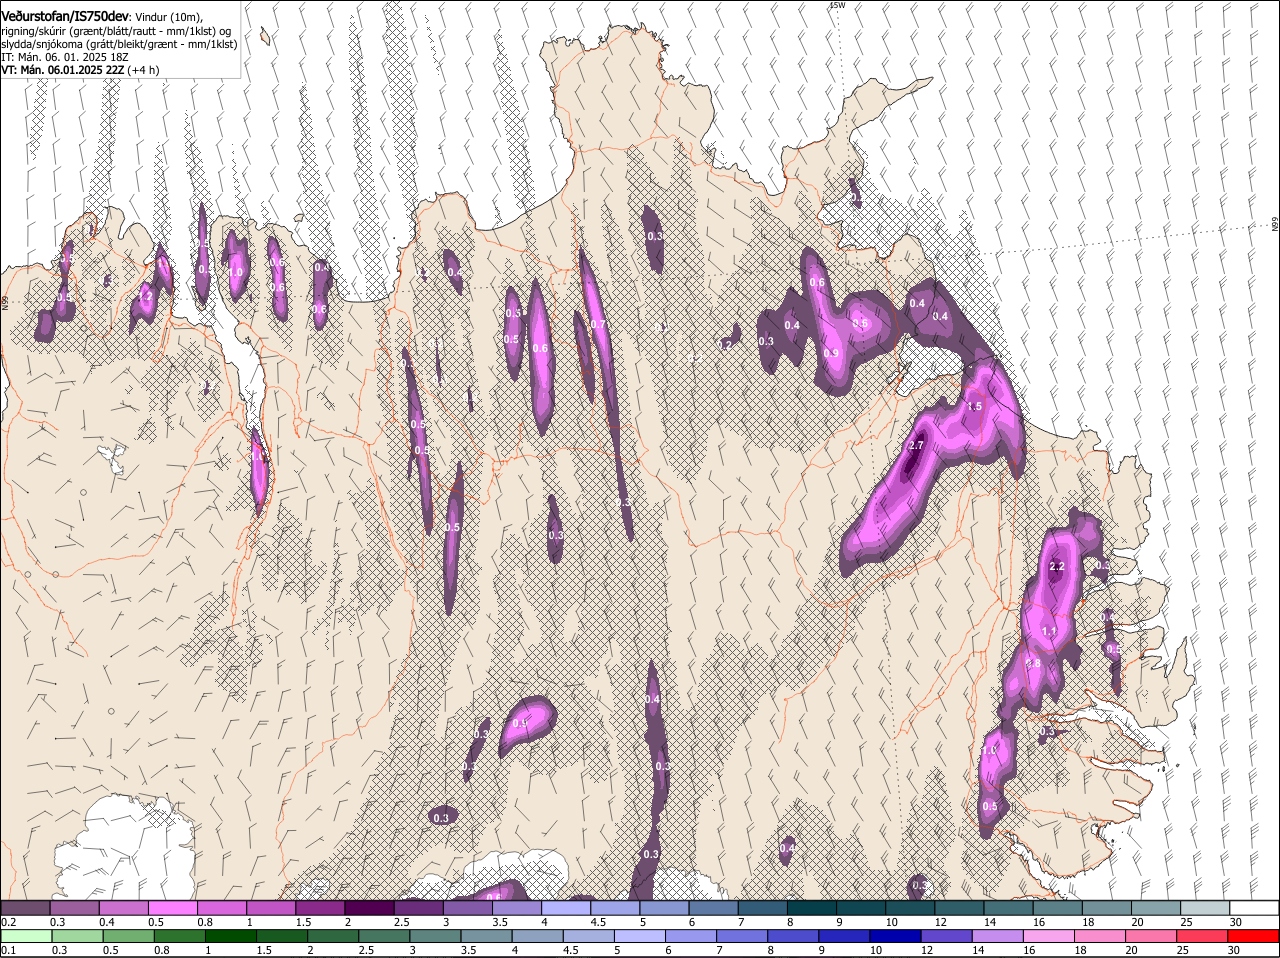Click the (+4 h) forecast offset text
The image size is (1280, 958).
[145, 70]
